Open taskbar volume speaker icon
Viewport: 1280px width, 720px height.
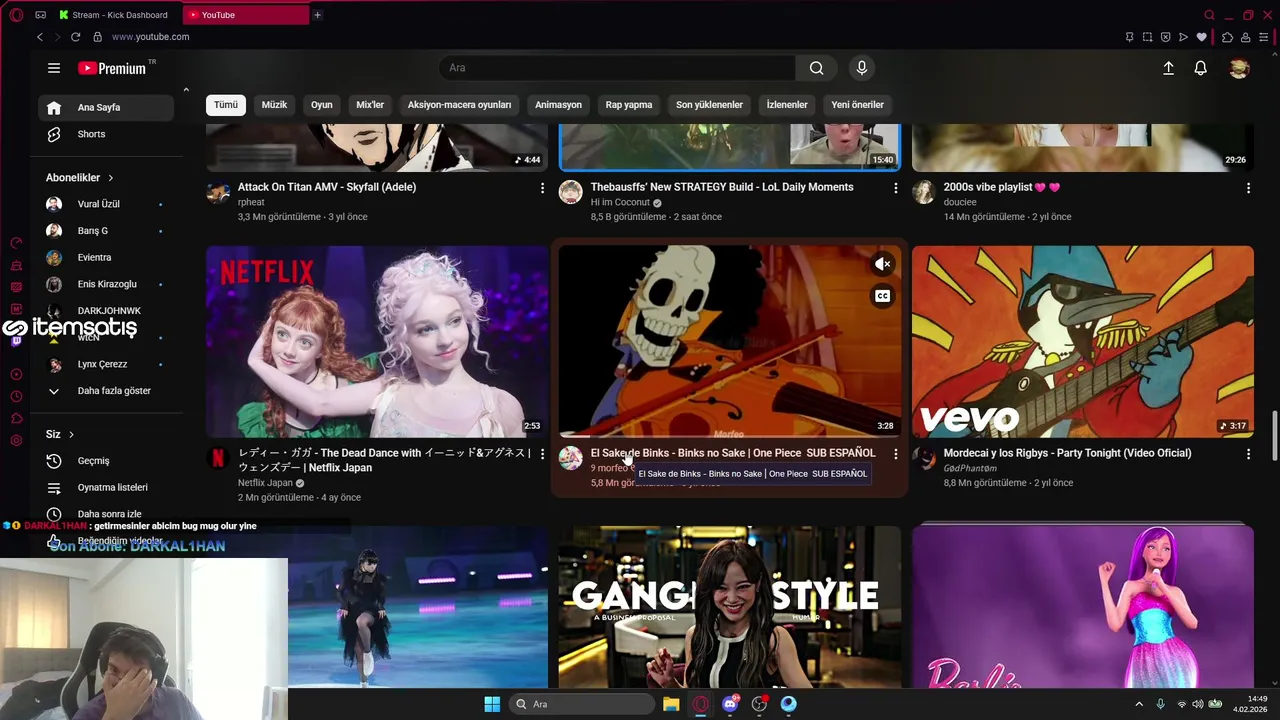click(x=1198, y=704)
